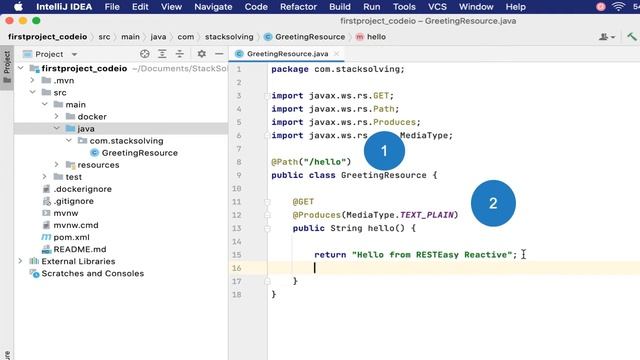The width and height of the screenshot is (640, 360).
Task: Select the mvnw file
Action: (65, 213)
